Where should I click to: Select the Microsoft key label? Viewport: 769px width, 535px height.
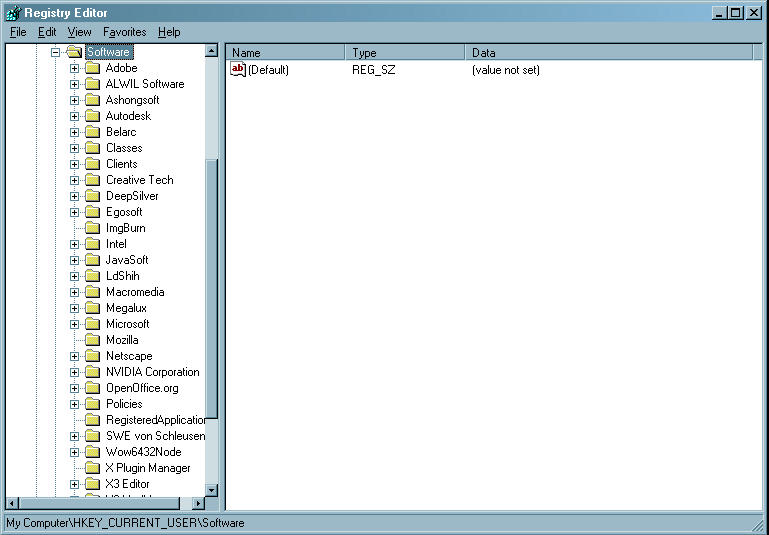pos(128,324)
